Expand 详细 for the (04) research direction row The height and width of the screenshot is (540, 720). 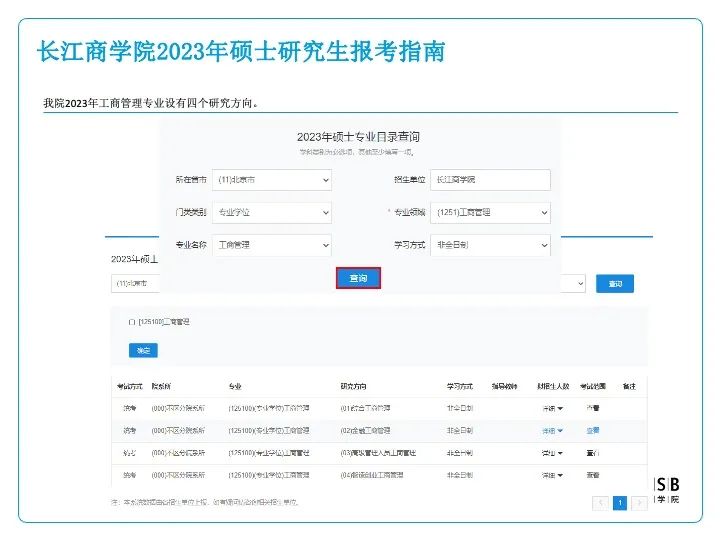tap(552, 475)
